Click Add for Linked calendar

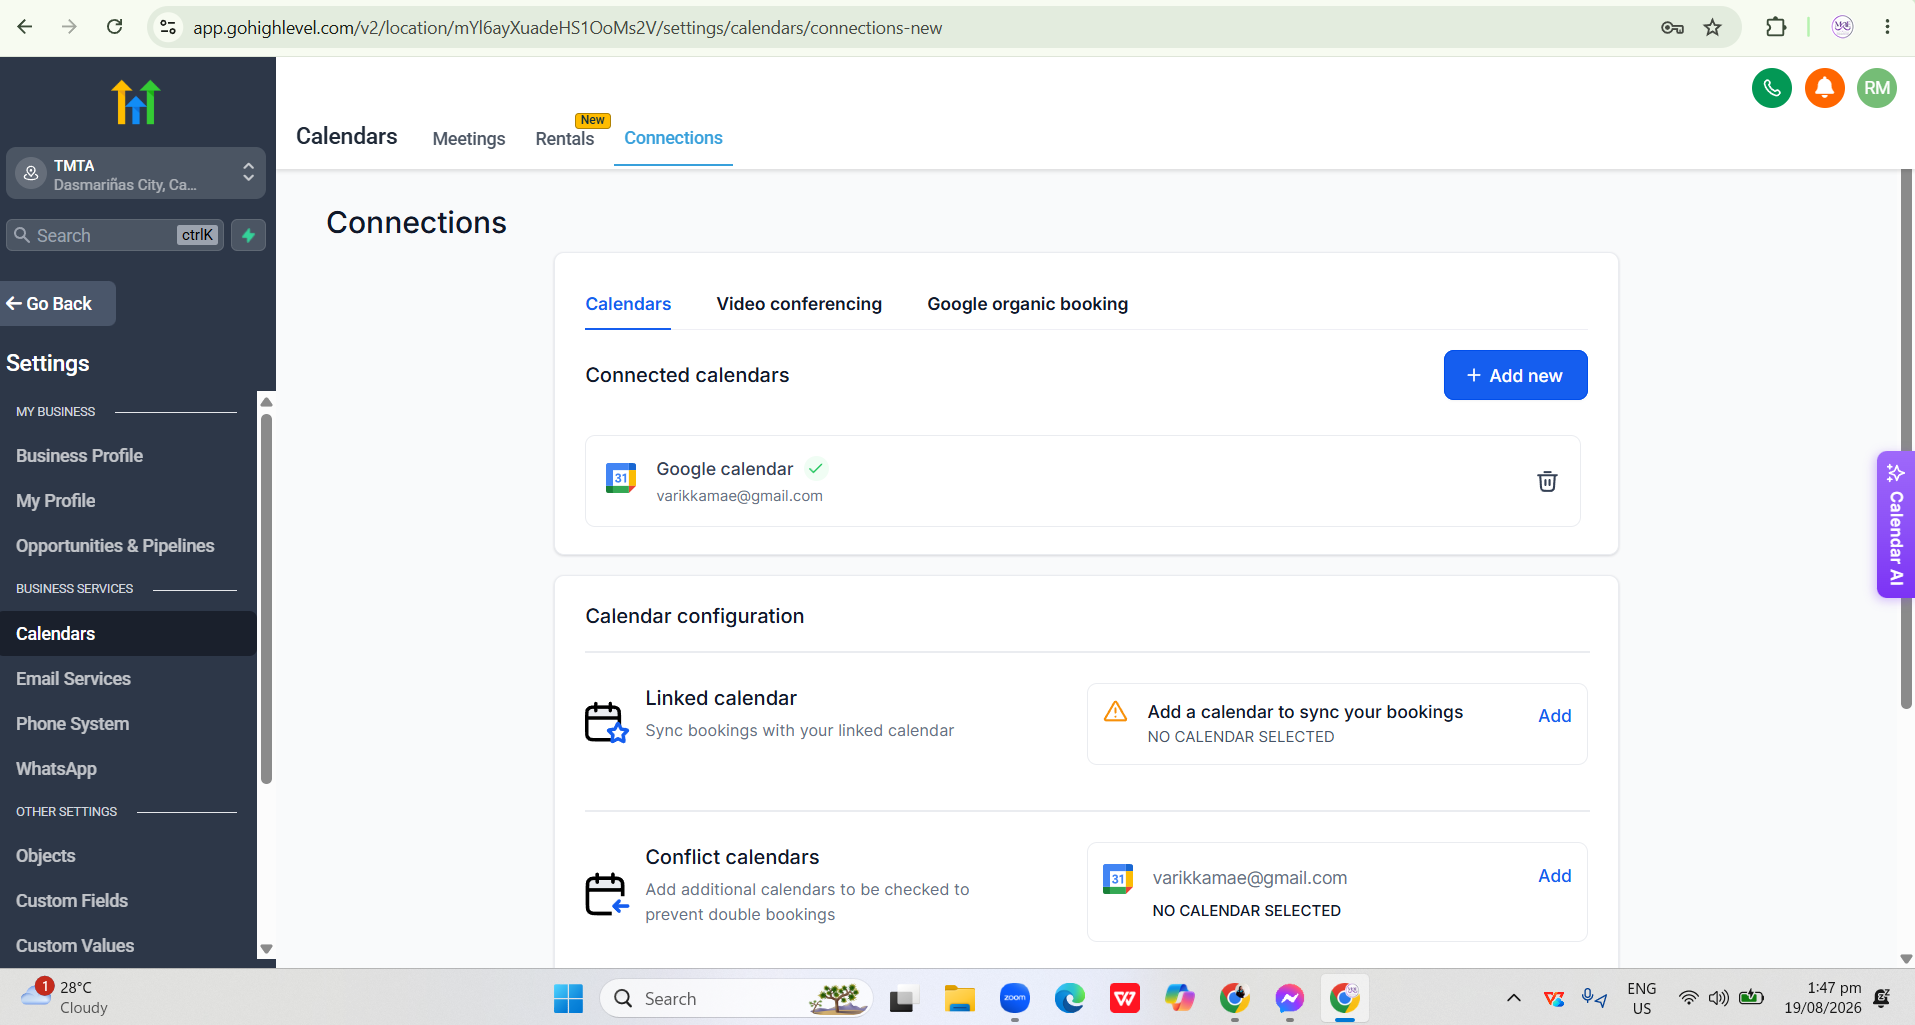pyautogui.click(x=1554, y=716)
